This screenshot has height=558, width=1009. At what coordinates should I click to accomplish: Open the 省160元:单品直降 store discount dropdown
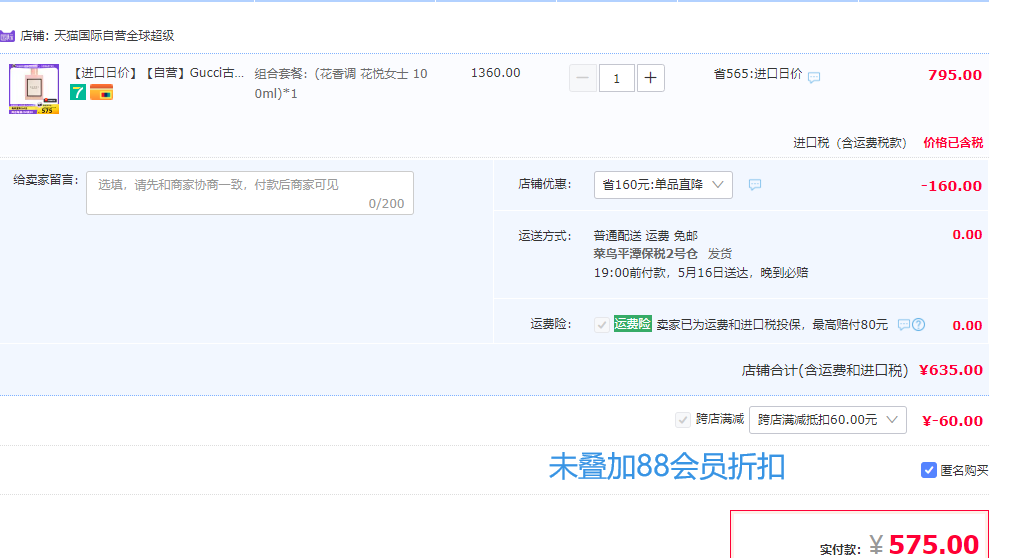click(663, 185)
